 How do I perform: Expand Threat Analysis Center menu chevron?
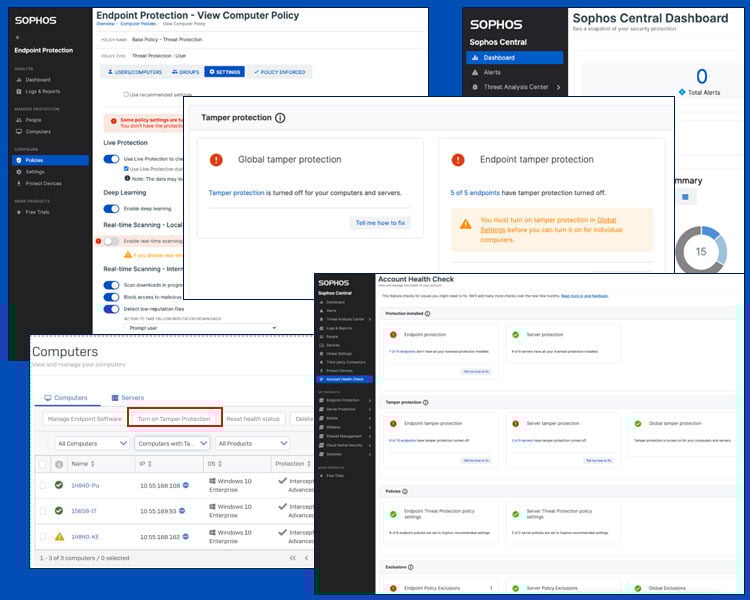coord(557,88)
